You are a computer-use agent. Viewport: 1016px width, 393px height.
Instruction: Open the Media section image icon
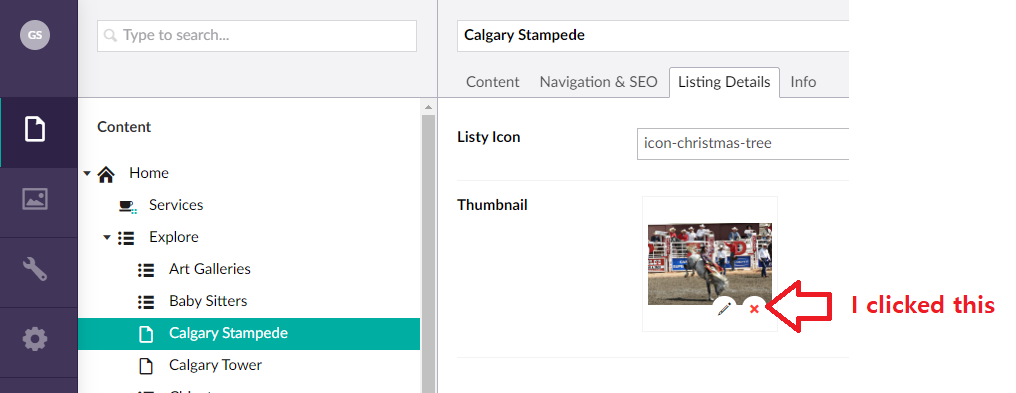(x=35, y=199)
